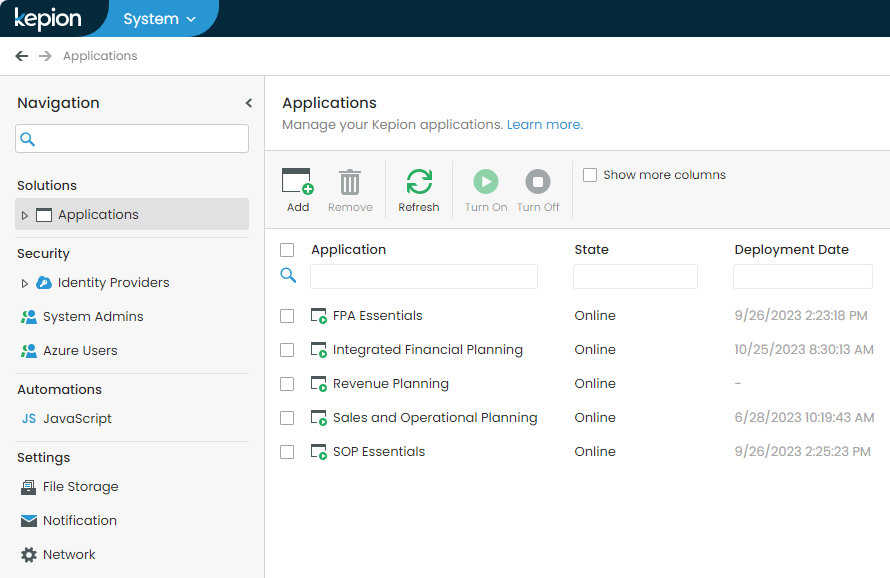Click the Online state of Revenue Planning
890x578 pixels.
[x=595, y=383]
